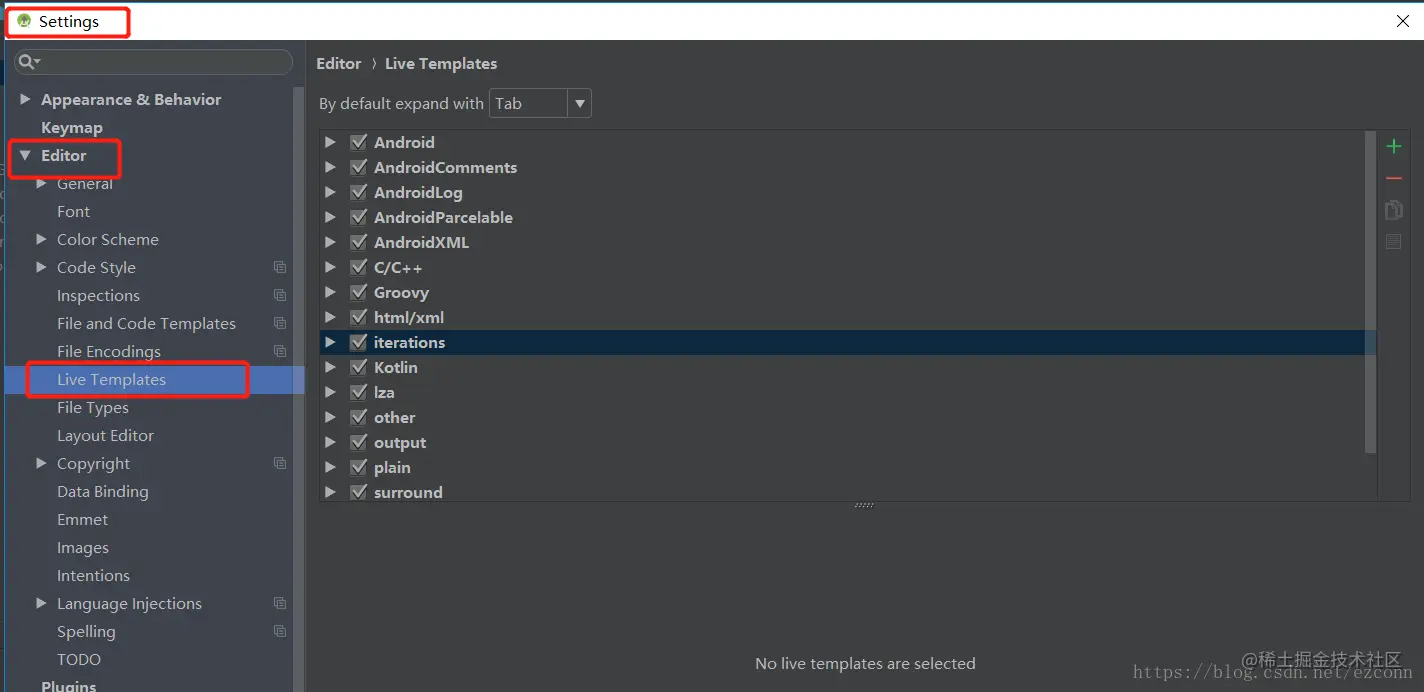Open Spelling settings page
Viewport: 1424px width, 692px height.
86,632
